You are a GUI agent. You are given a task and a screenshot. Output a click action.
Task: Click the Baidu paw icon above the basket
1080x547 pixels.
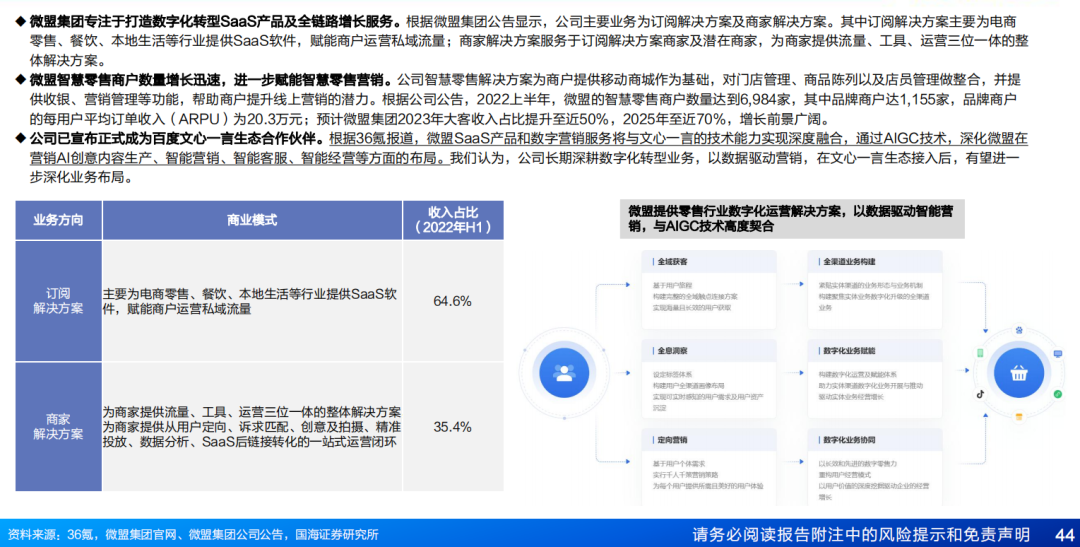coord(1019,331)
